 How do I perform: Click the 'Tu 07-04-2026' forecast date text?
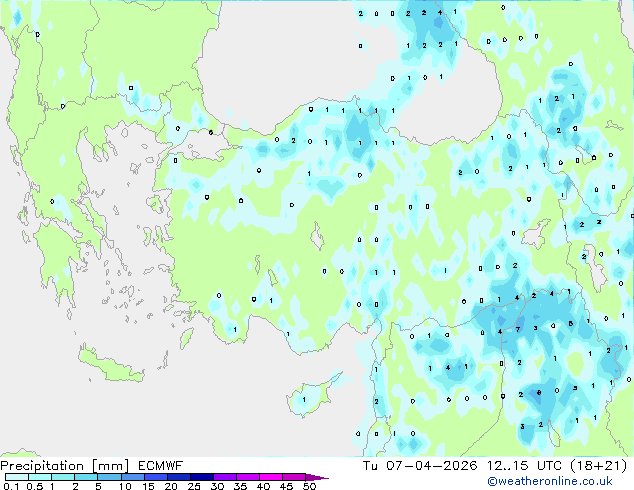(x=420, y=466)
